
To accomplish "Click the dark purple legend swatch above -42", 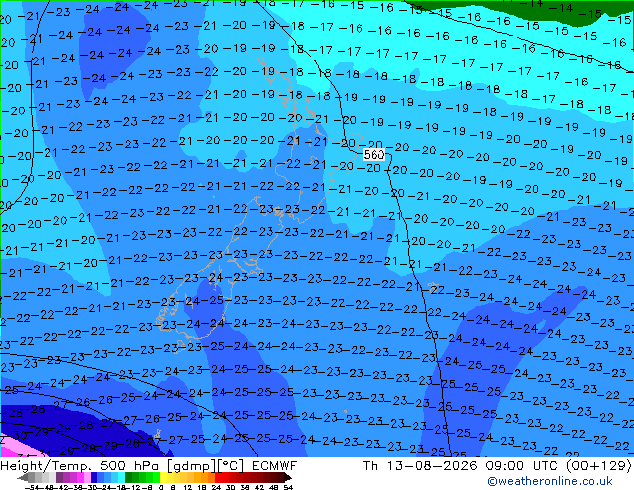I will coord(59,477).
